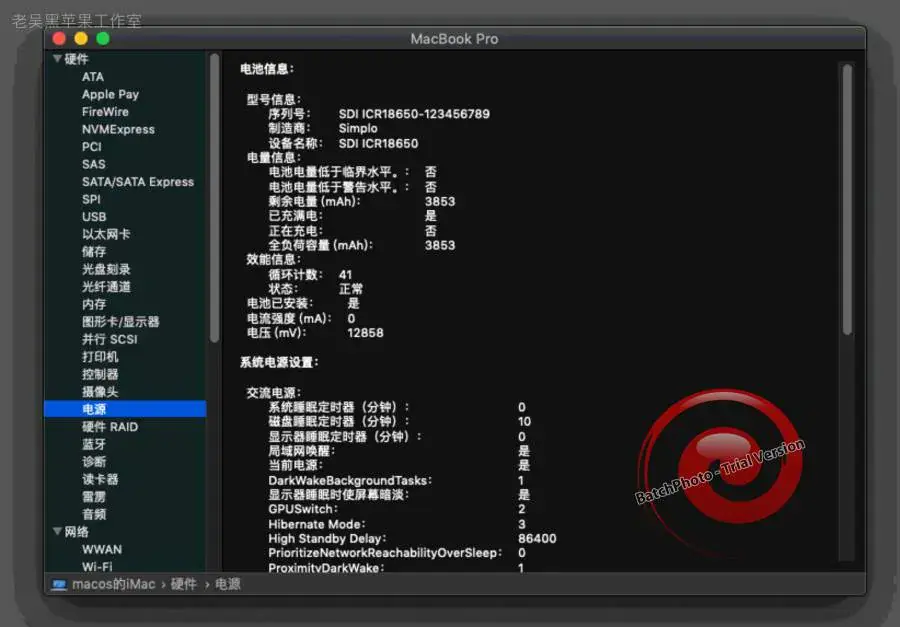Click the green zoom window button
The image size is (900, 627).
coord(103,38)
